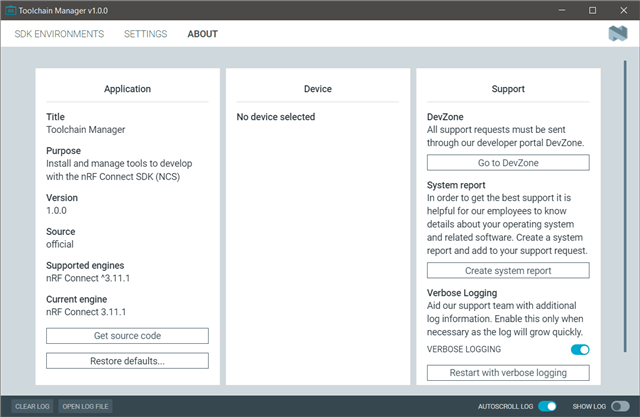Minimize the Toolchain Manager window

562,10
